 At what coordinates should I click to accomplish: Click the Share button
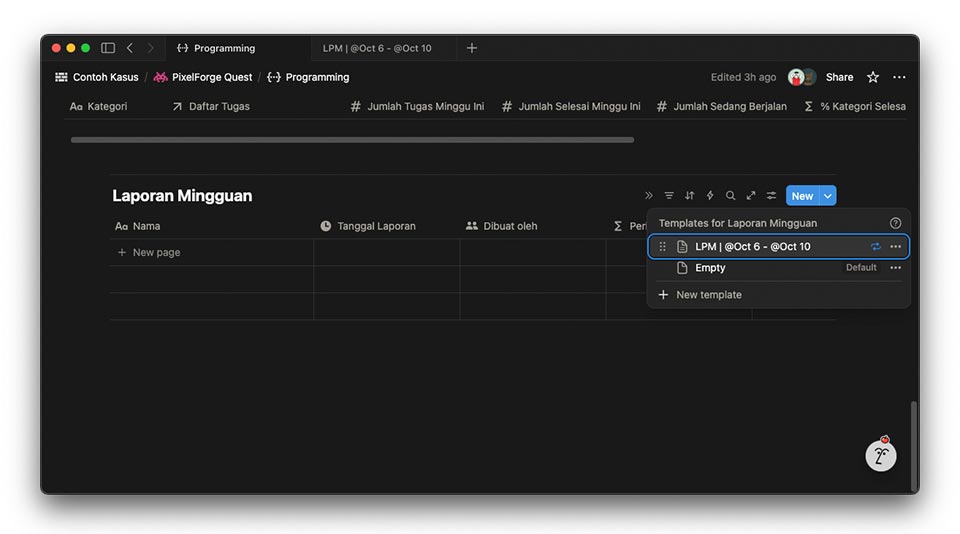click(839, 77)
